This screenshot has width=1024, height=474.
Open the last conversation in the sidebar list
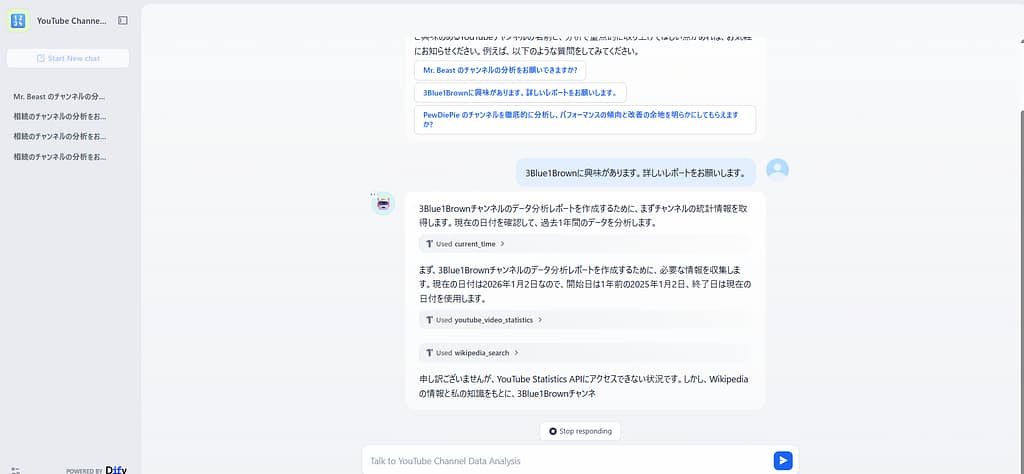pos(59,157)
